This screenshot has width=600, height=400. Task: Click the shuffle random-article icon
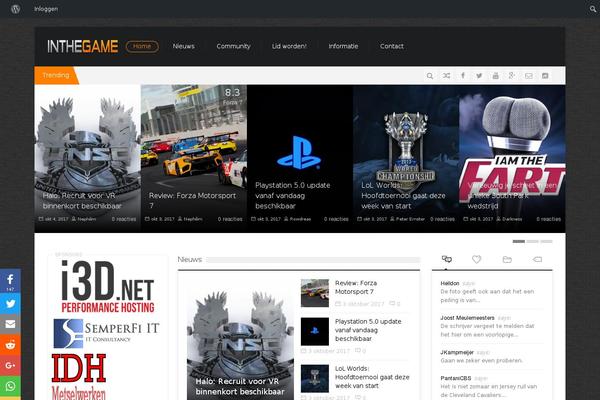click(447, 76)
